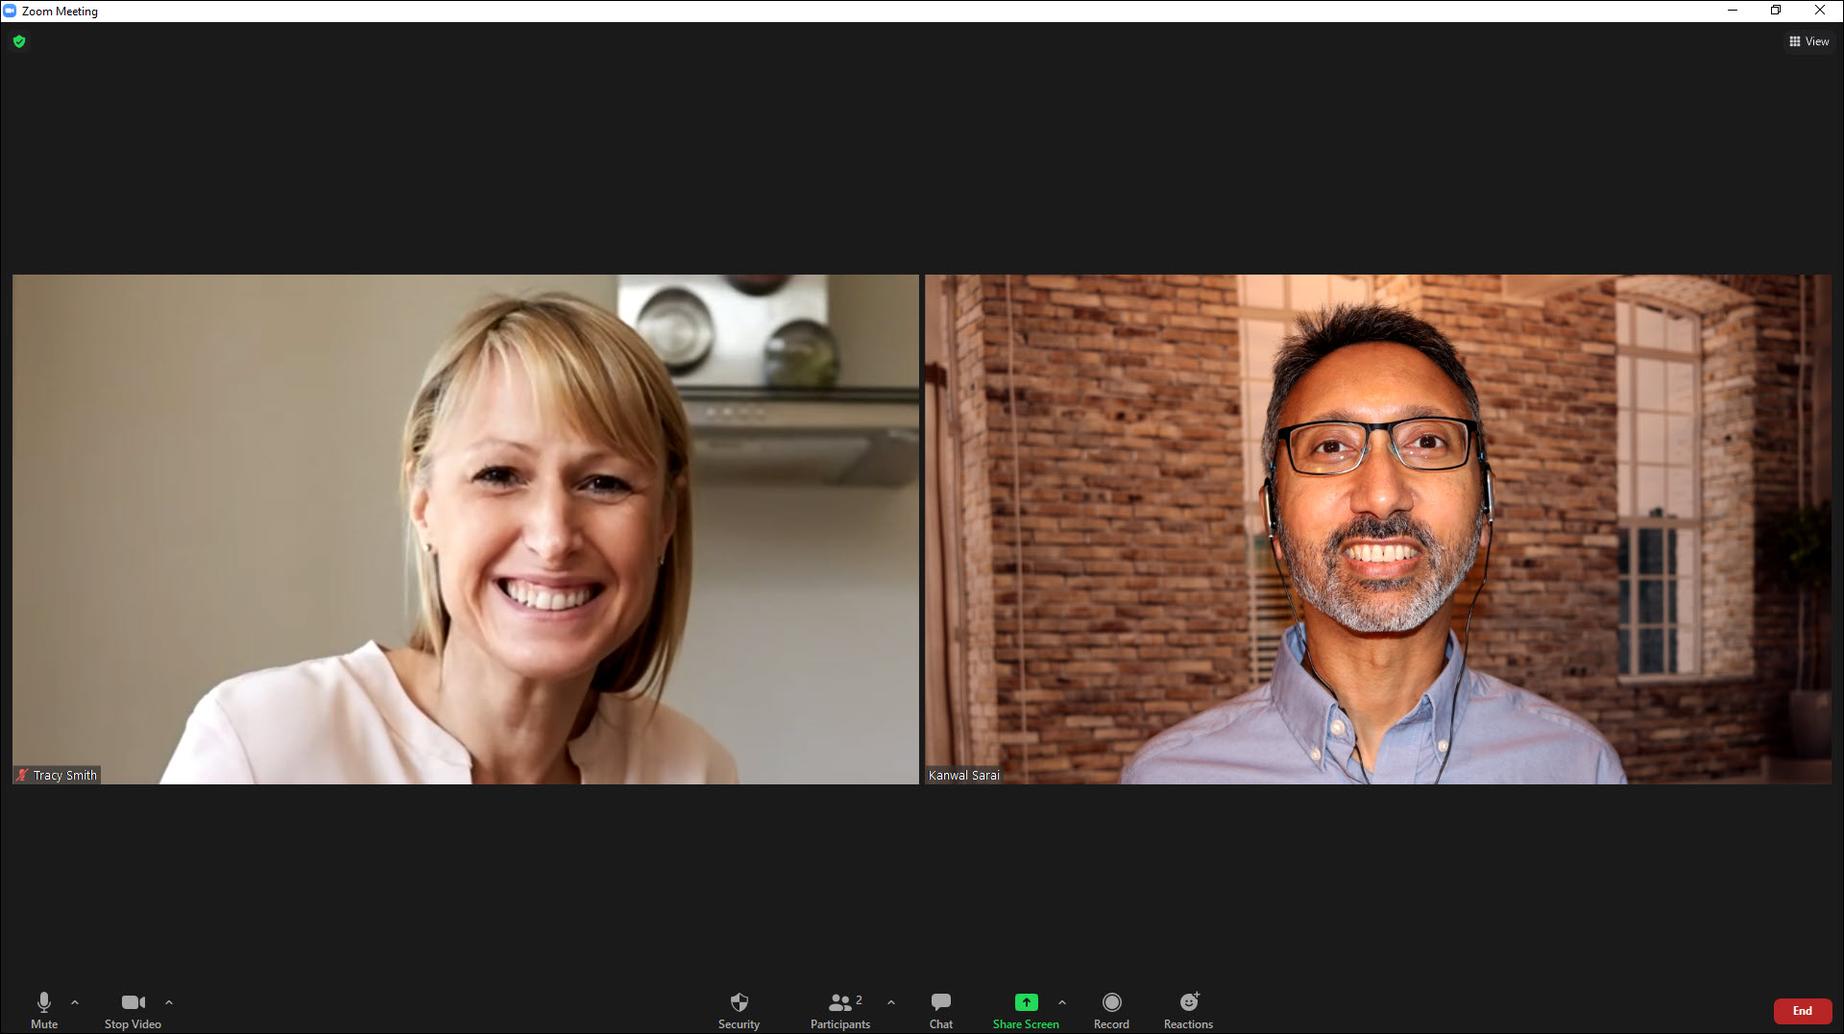Expand share options arrow beside Share Screen
The height and width of the screenshot is (1034, 1844).
(1062, 1002)
